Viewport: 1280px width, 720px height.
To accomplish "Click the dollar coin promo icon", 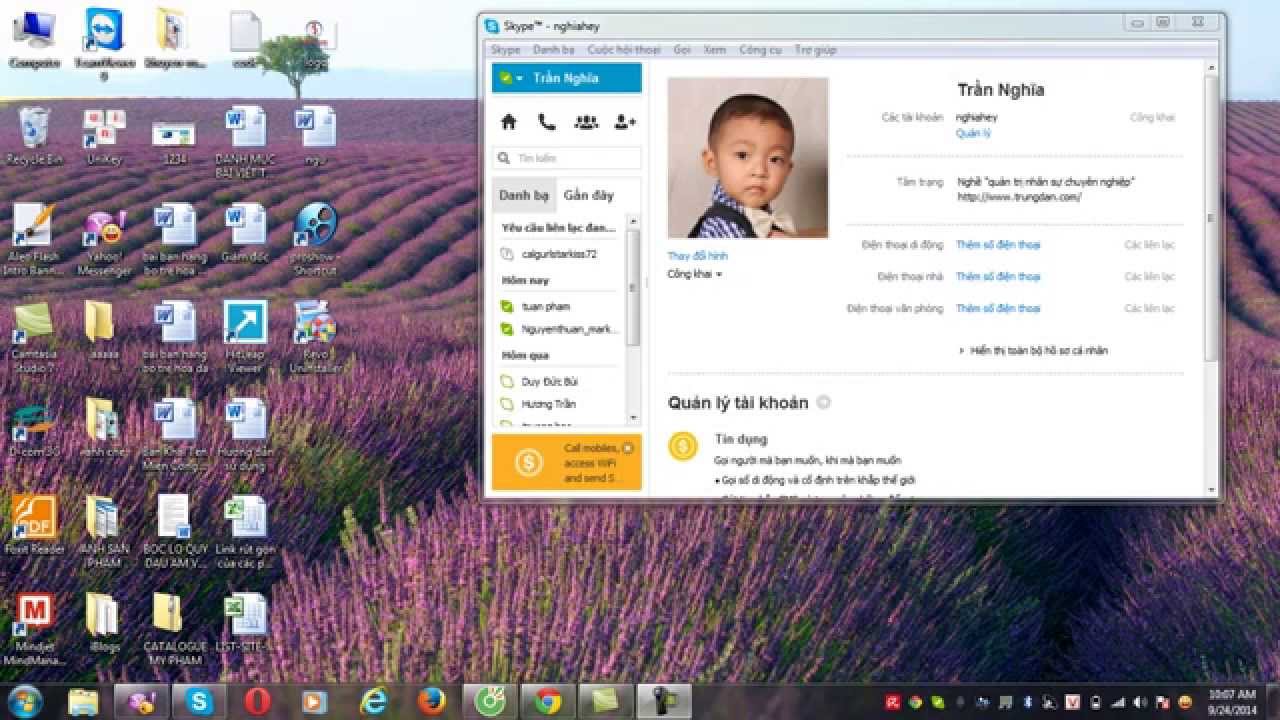I will (x=528, y=462).
